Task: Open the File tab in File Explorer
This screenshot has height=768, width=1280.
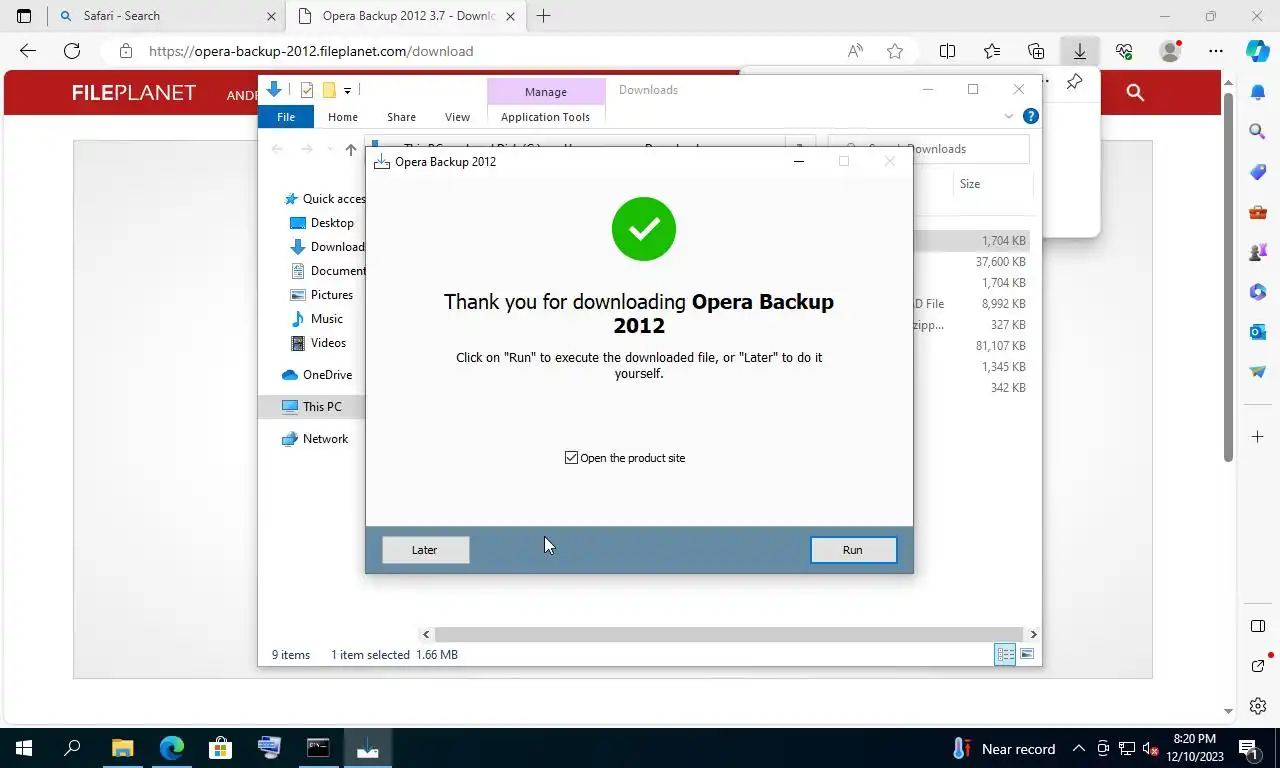Action: [286, 117]
